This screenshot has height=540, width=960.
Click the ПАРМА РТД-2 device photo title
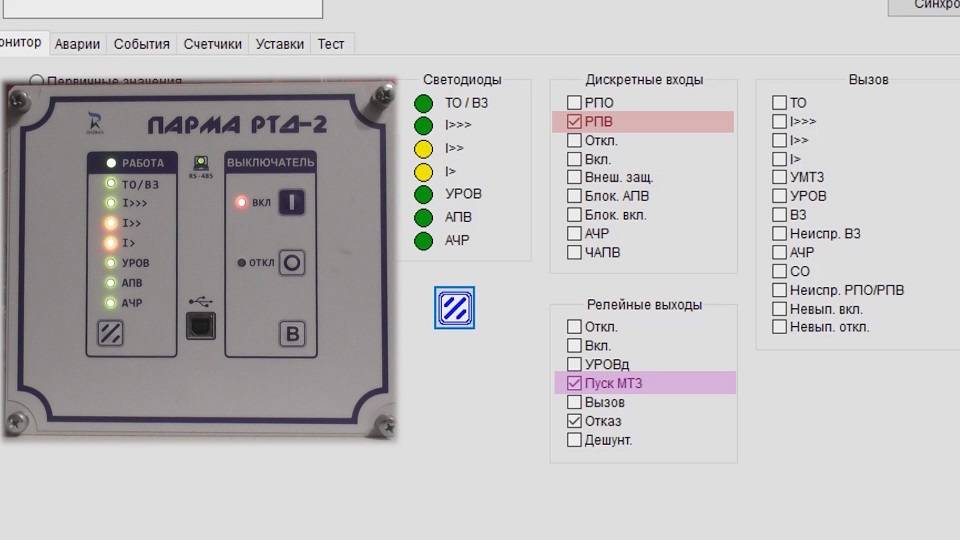(x=237, y=125)
